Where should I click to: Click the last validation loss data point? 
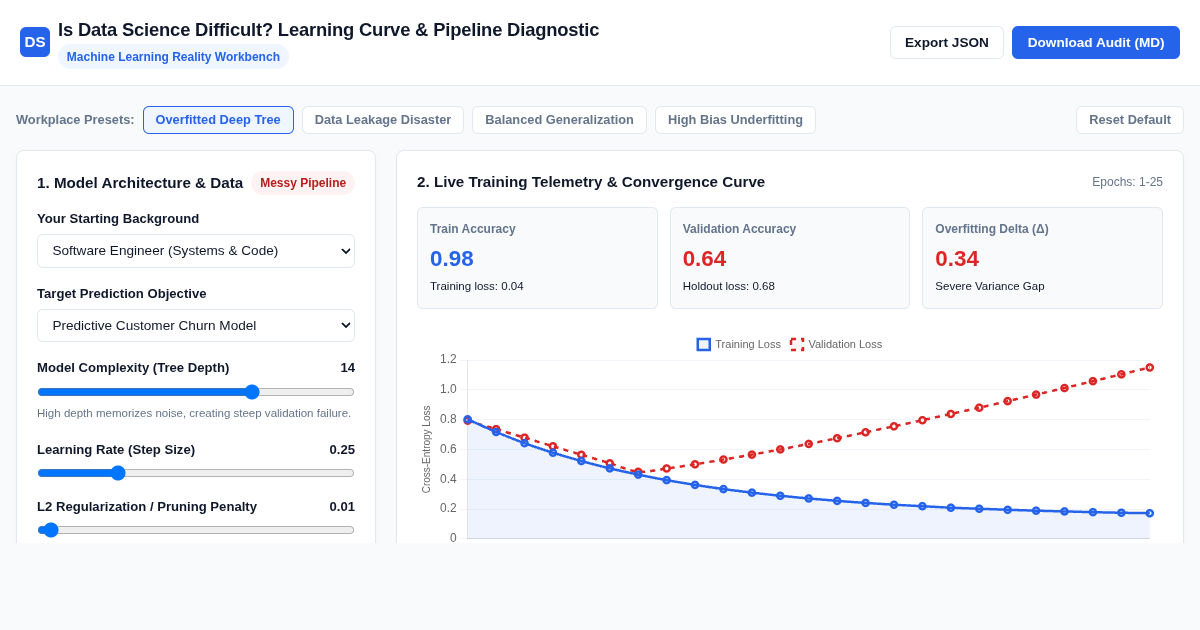pyautogui.click(x=1150, y=367)
